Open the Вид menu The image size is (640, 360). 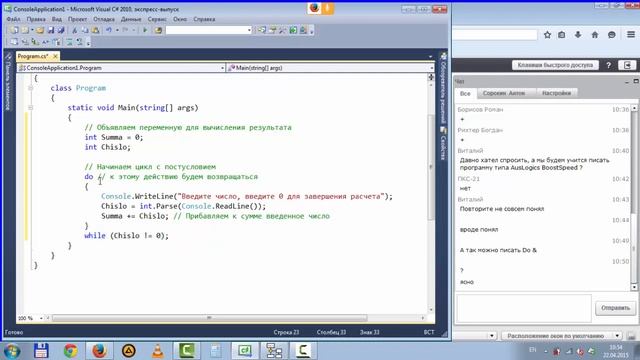(57, 19)
